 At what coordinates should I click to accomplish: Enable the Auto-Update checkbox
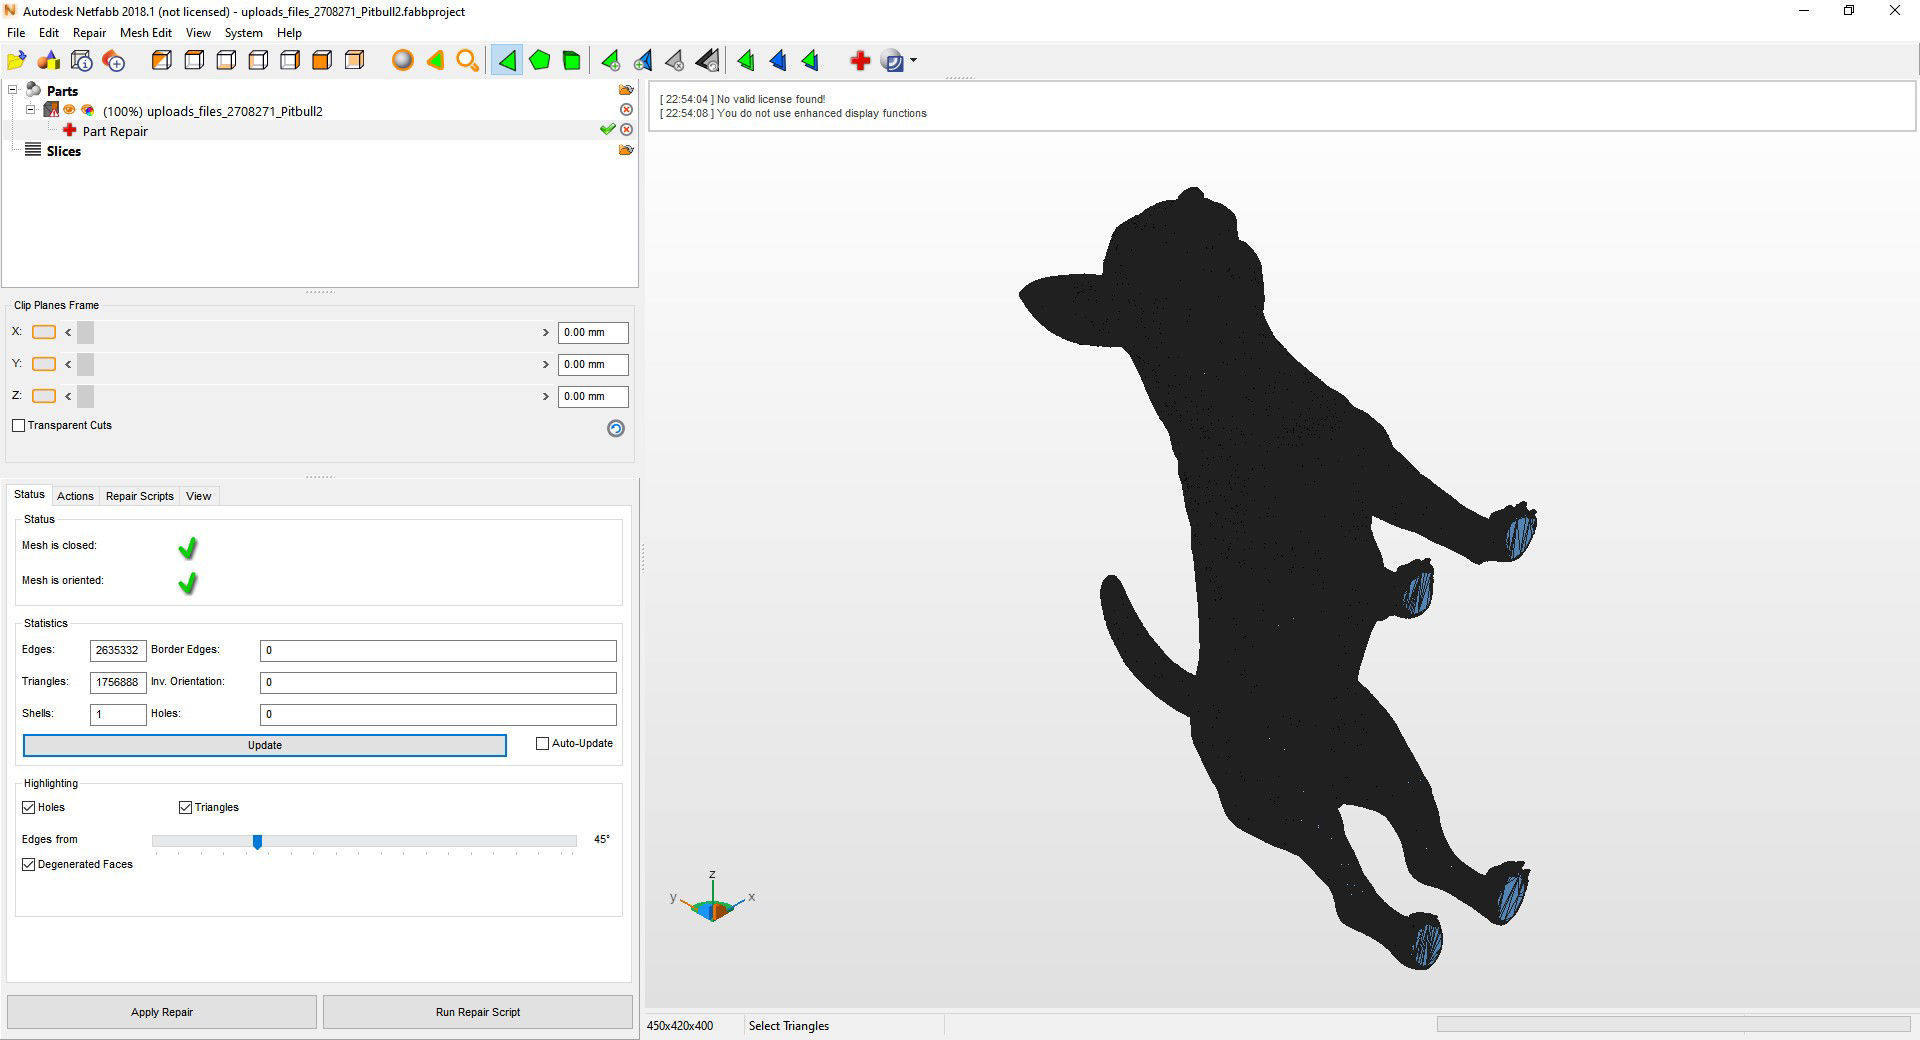[543, 743]
